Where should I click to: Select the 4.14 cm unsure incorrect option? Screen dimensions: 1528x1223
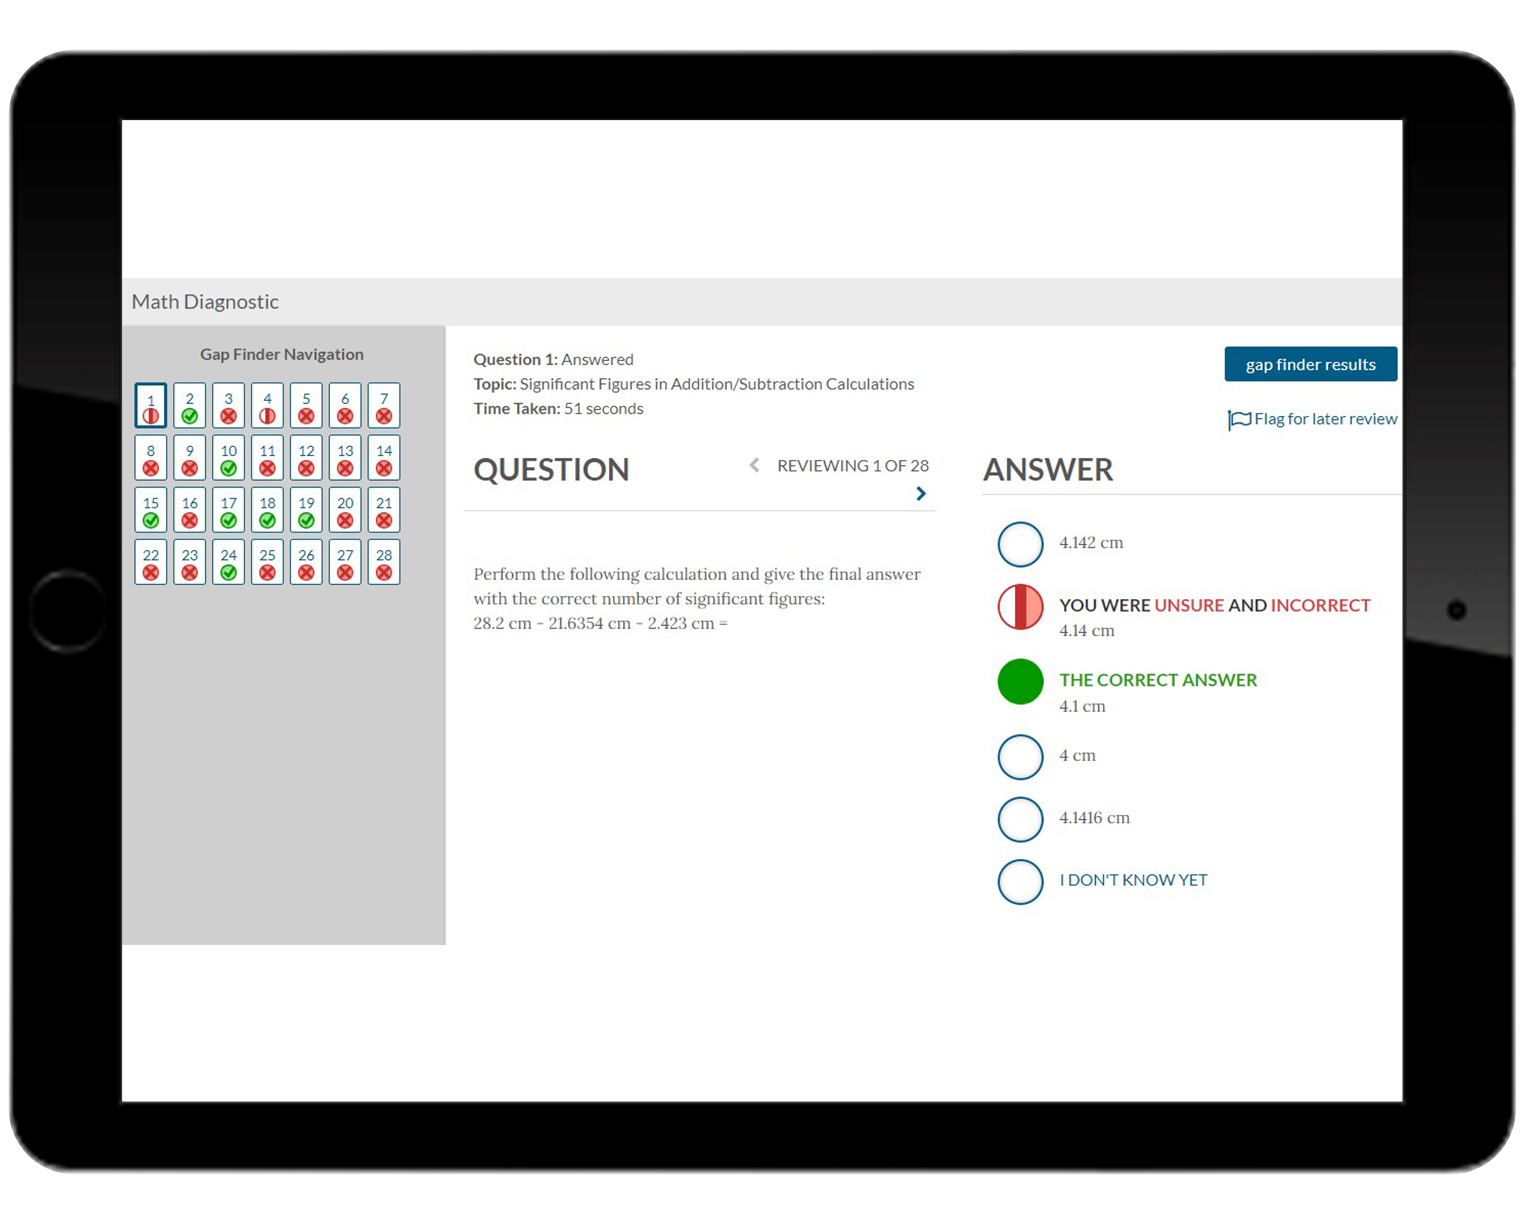(x=1020, y=607)
